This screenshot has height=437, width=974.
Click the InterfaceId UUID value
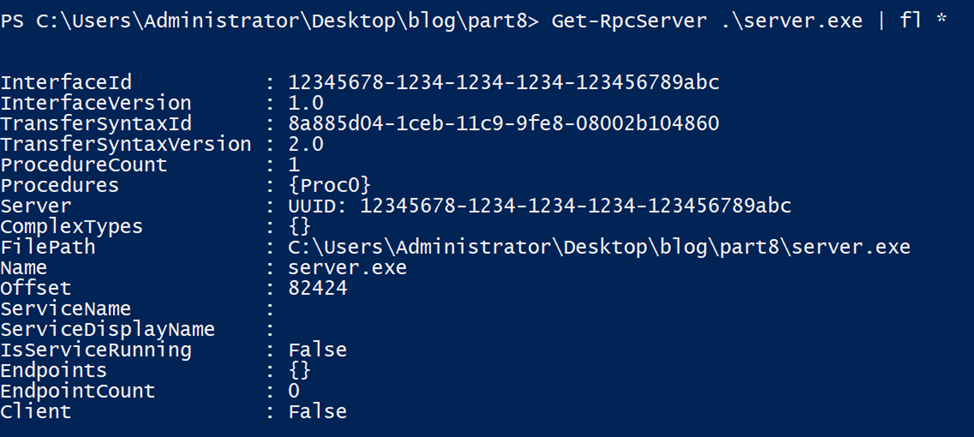point(503,82)
